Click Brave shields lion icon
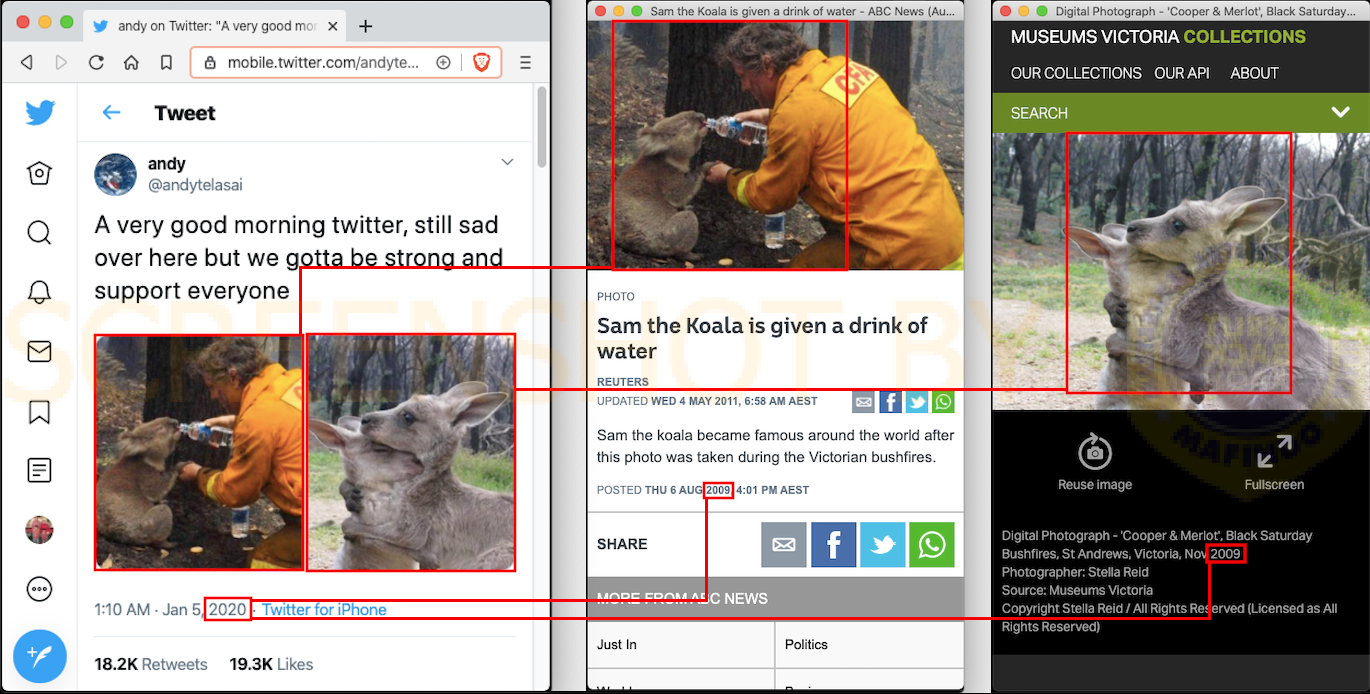Image resolution: width=1370 pixels, height=694 pixels. coord(481,63)
